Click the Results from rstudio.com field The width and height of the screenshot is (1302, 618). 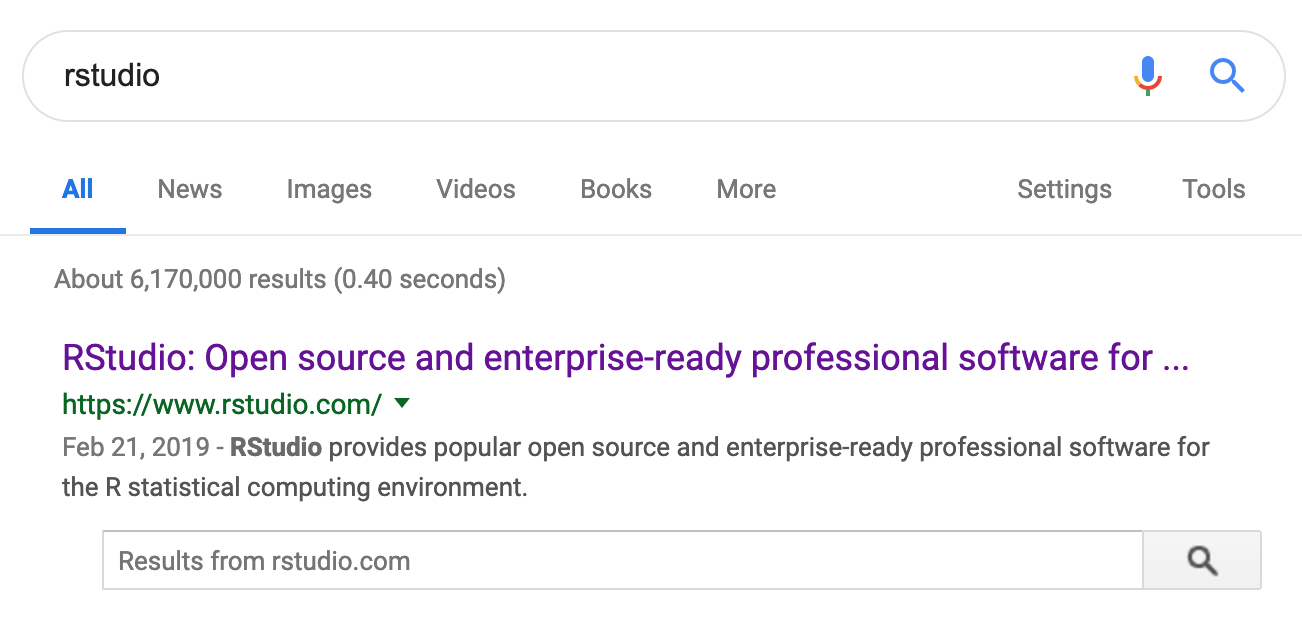[x=620, y=560]
